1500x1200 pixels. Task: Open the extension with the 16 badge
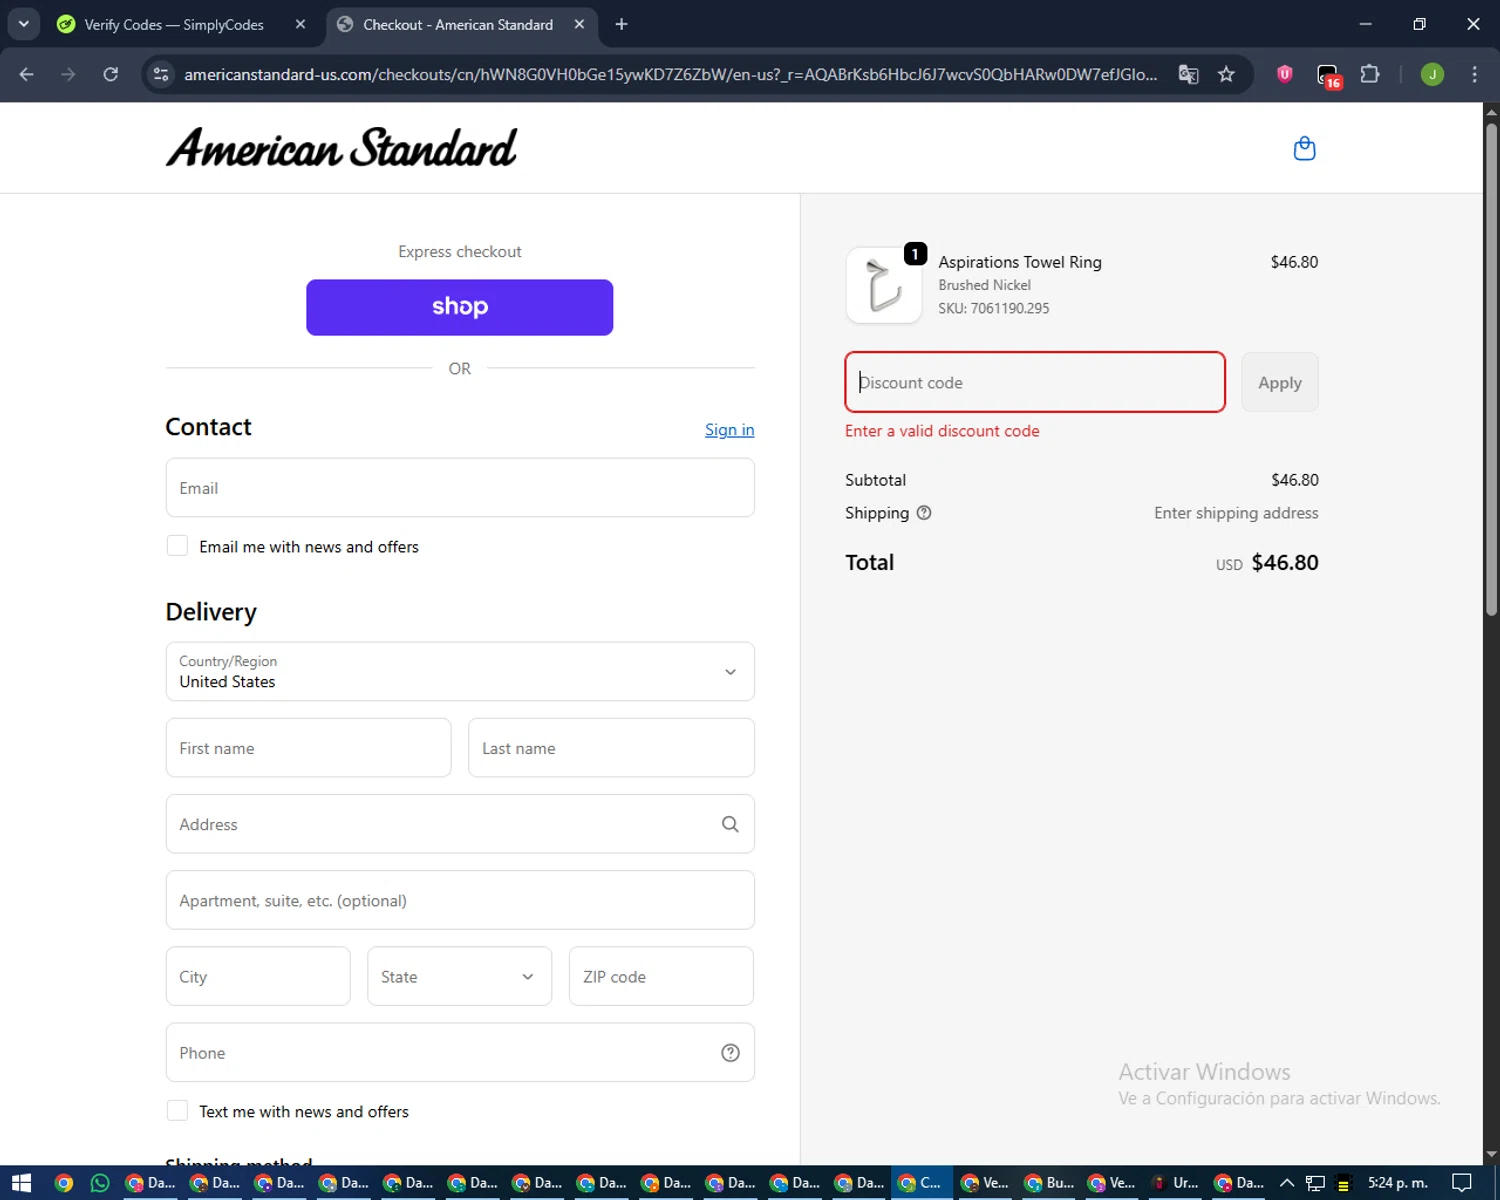click(x=1328, y=75)
